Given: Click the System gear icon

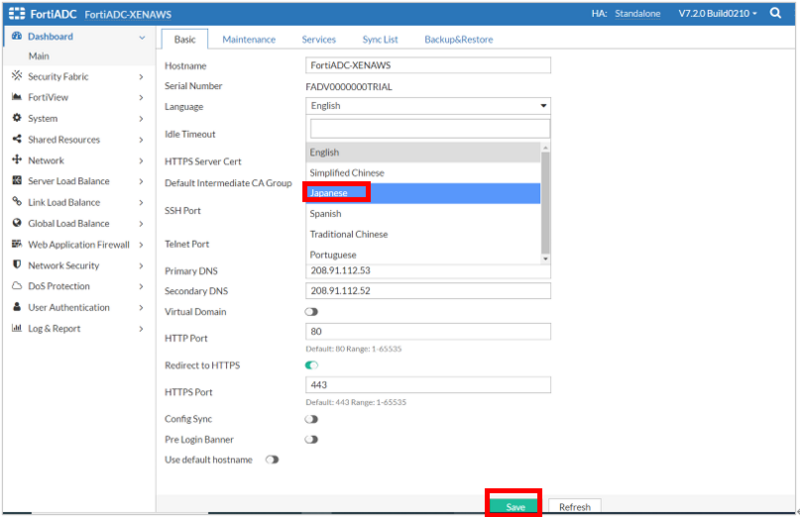Looking at the screenshot, I should click(x=17, y=118).
